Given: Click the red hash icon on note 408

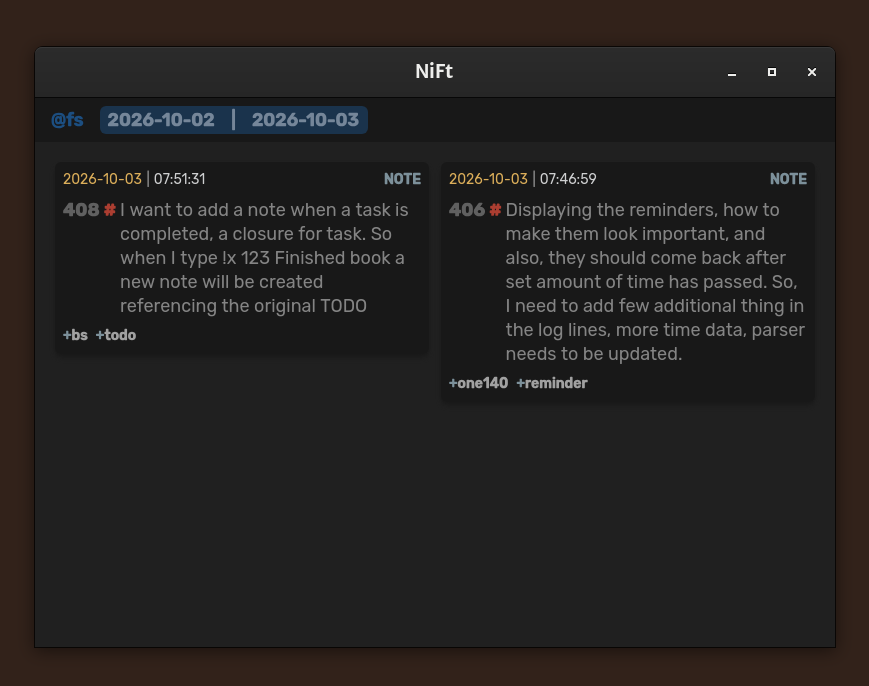Looking at the screenshot, I should pyautogui.click(x=110, y=210).
